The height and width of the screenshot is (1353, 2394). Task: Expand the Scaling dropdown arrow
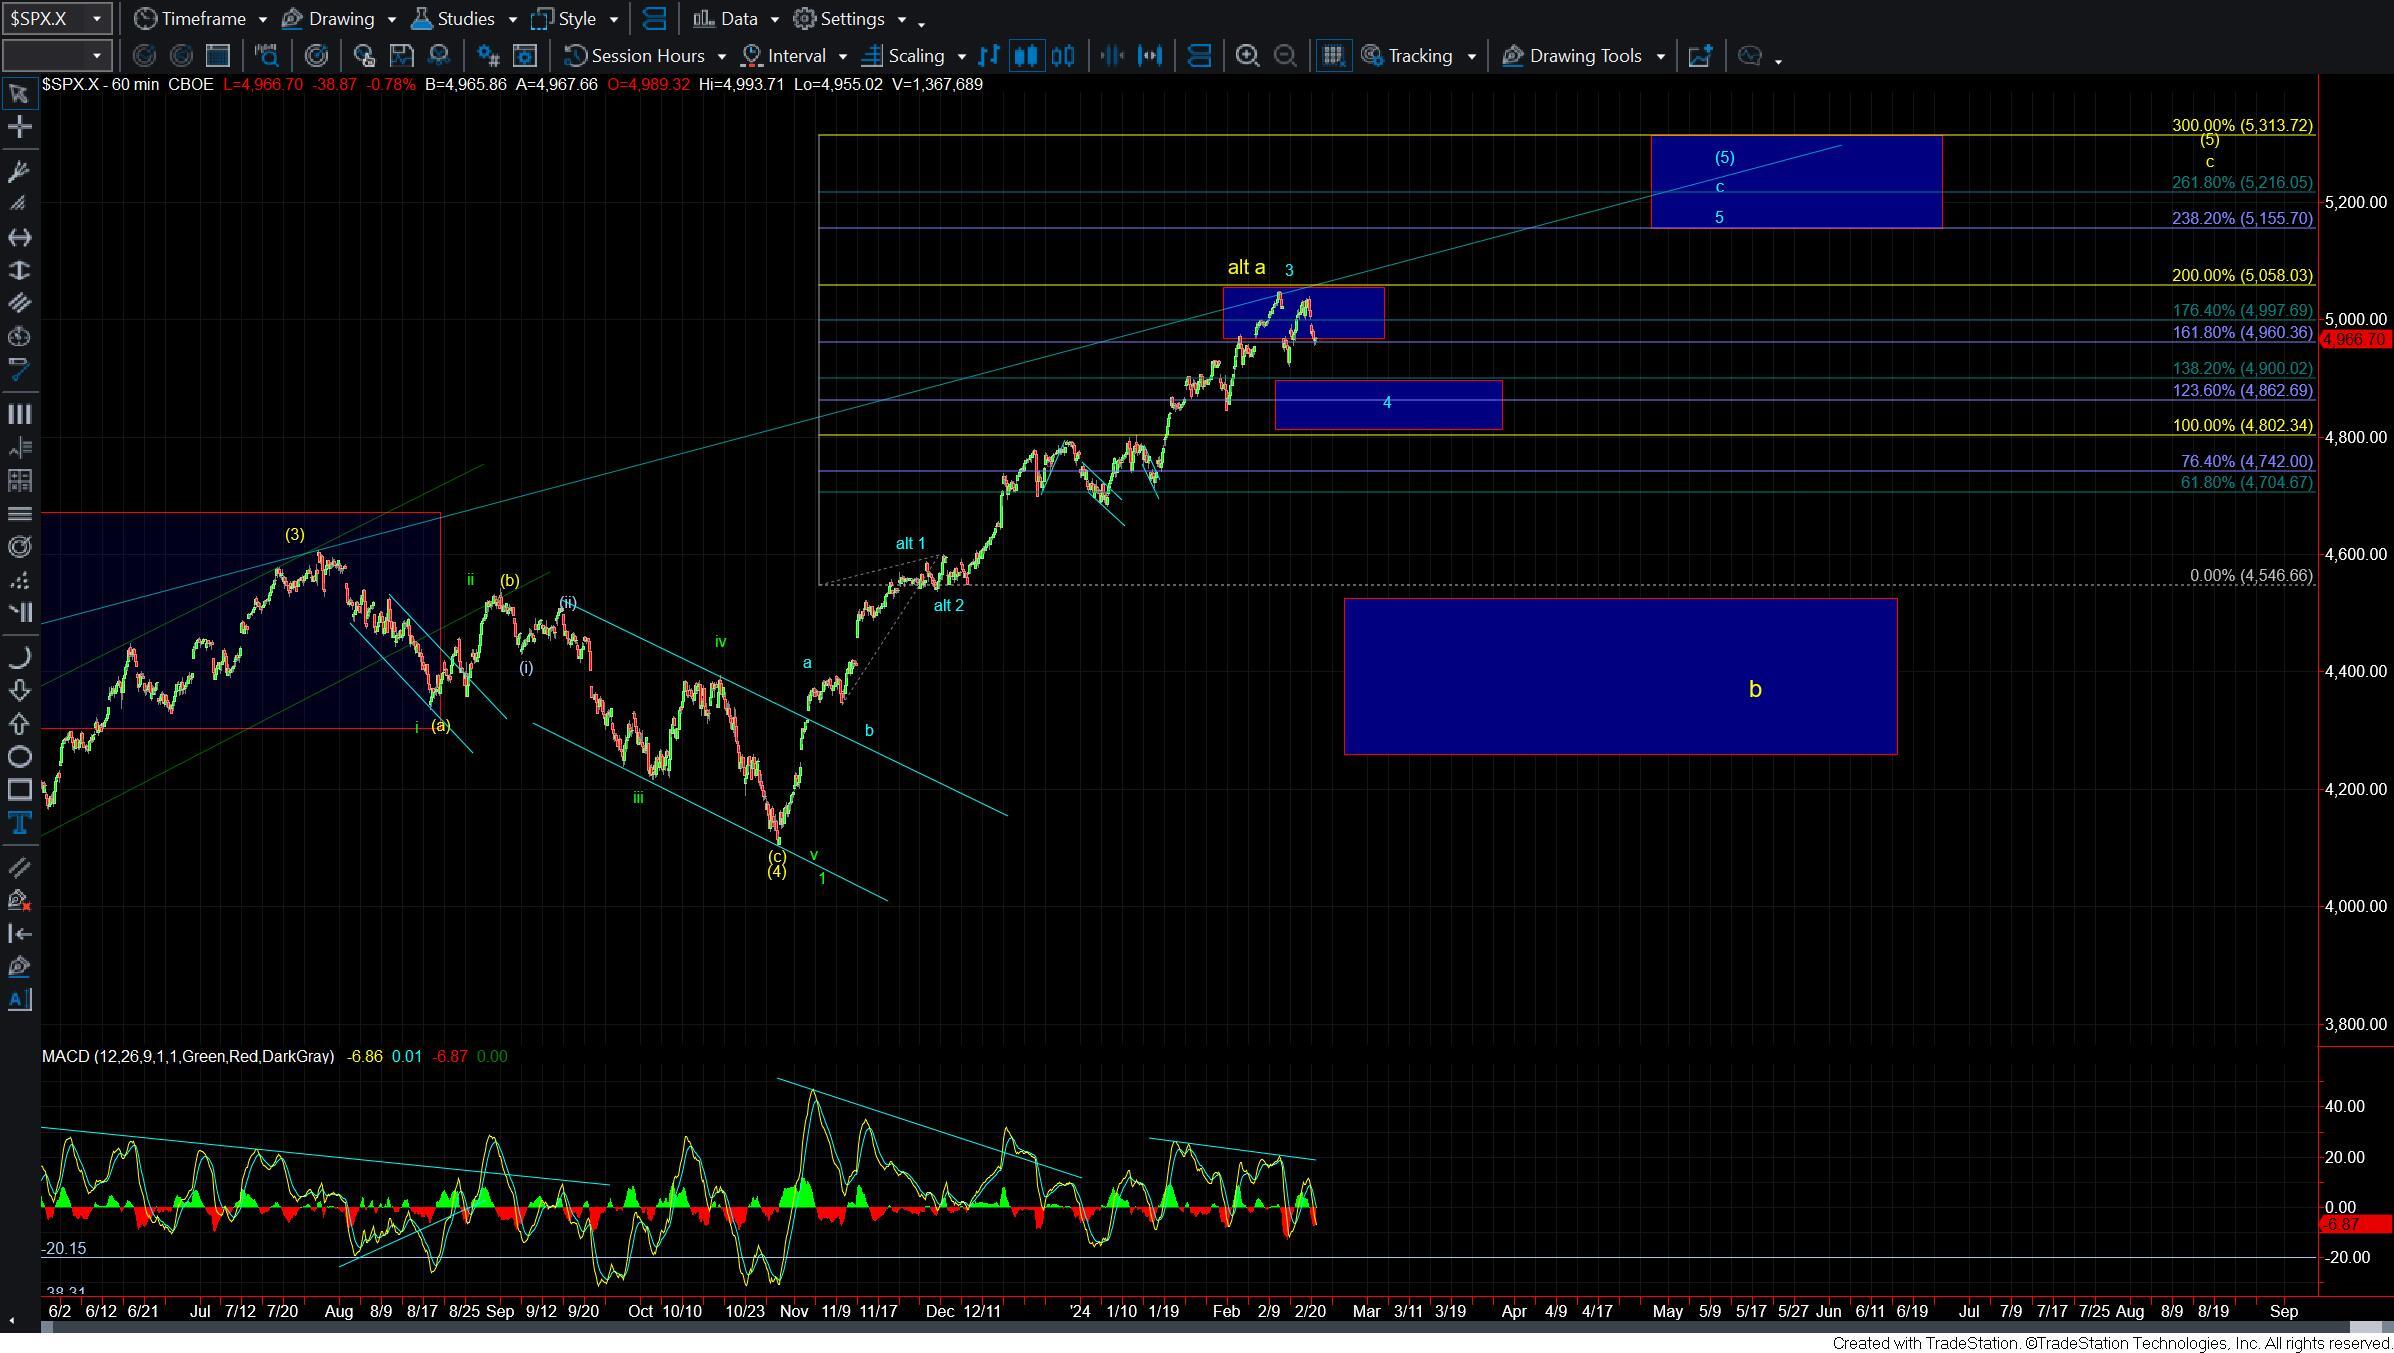(961, 57)
